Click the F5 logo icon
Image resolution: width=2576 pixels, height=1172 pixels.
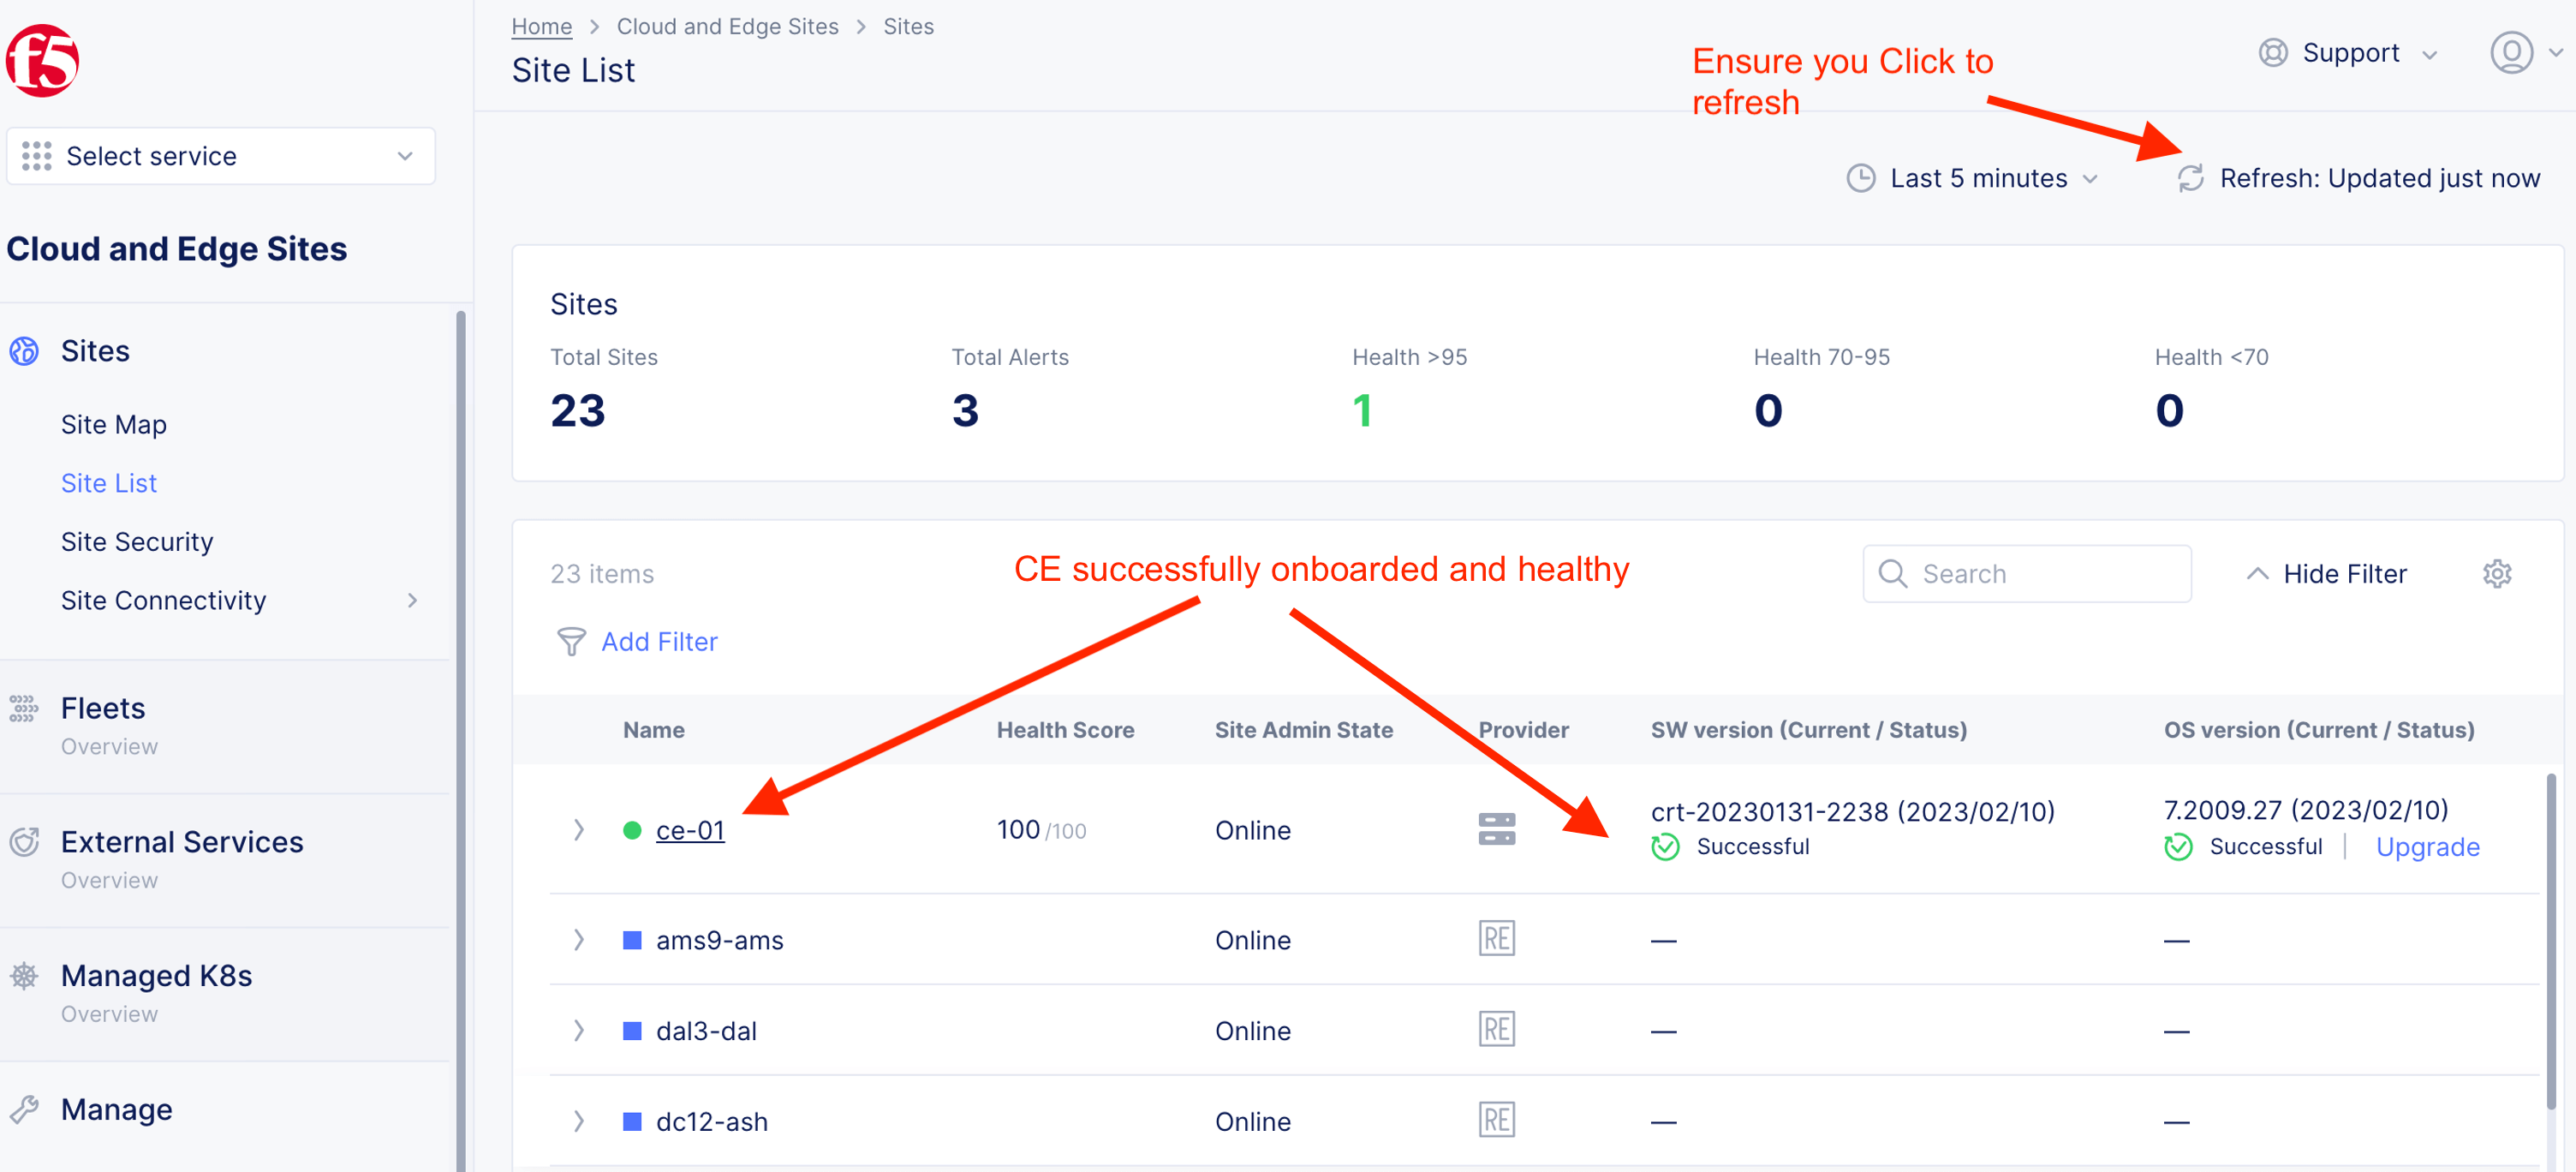[43, 61]
